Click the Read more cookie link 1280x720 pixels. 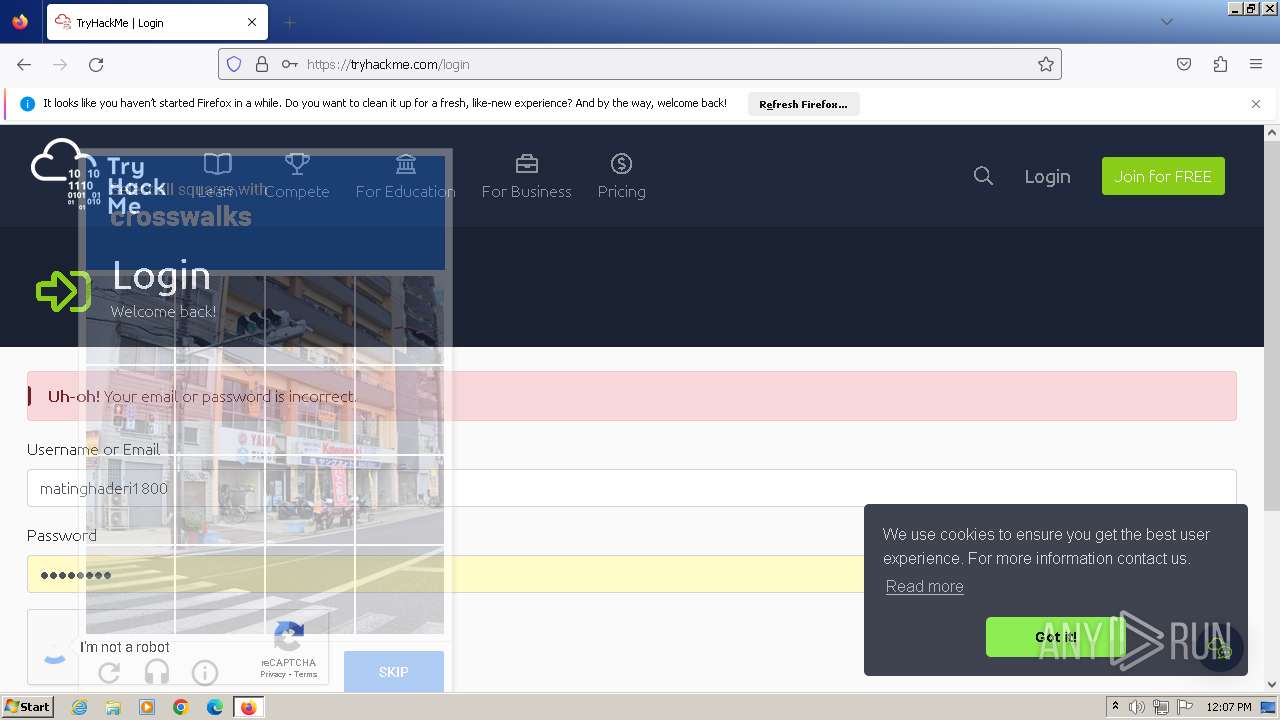925,587
